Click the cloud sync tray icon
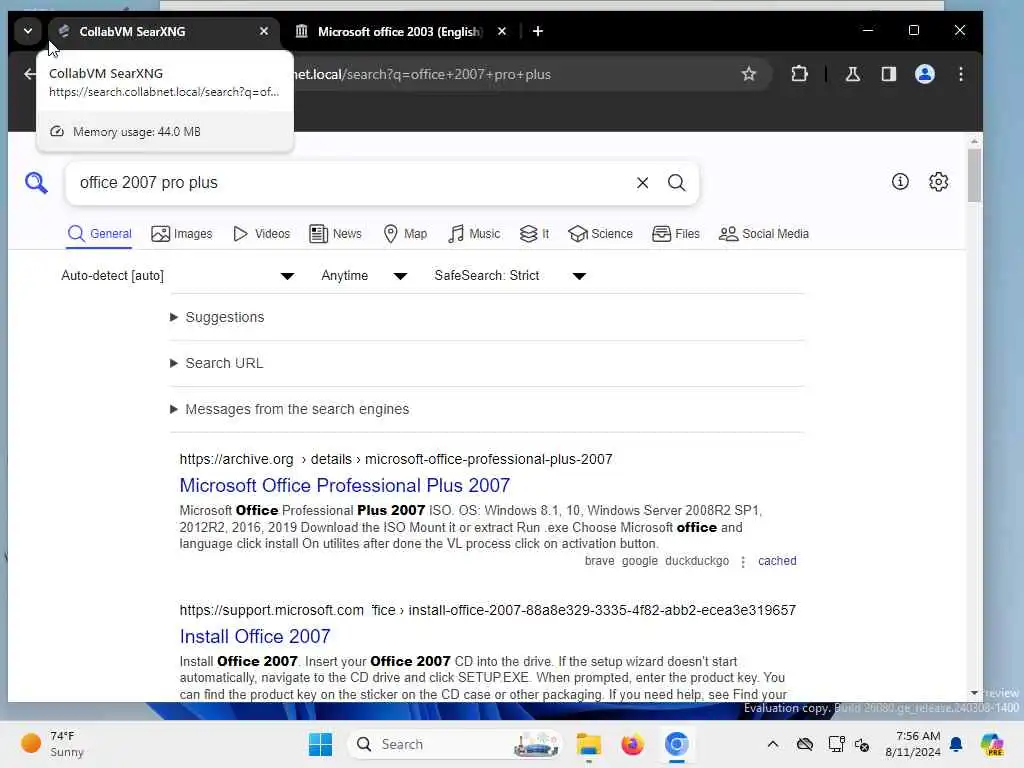This screenshot has height=768, width=1024. point(805,744)
